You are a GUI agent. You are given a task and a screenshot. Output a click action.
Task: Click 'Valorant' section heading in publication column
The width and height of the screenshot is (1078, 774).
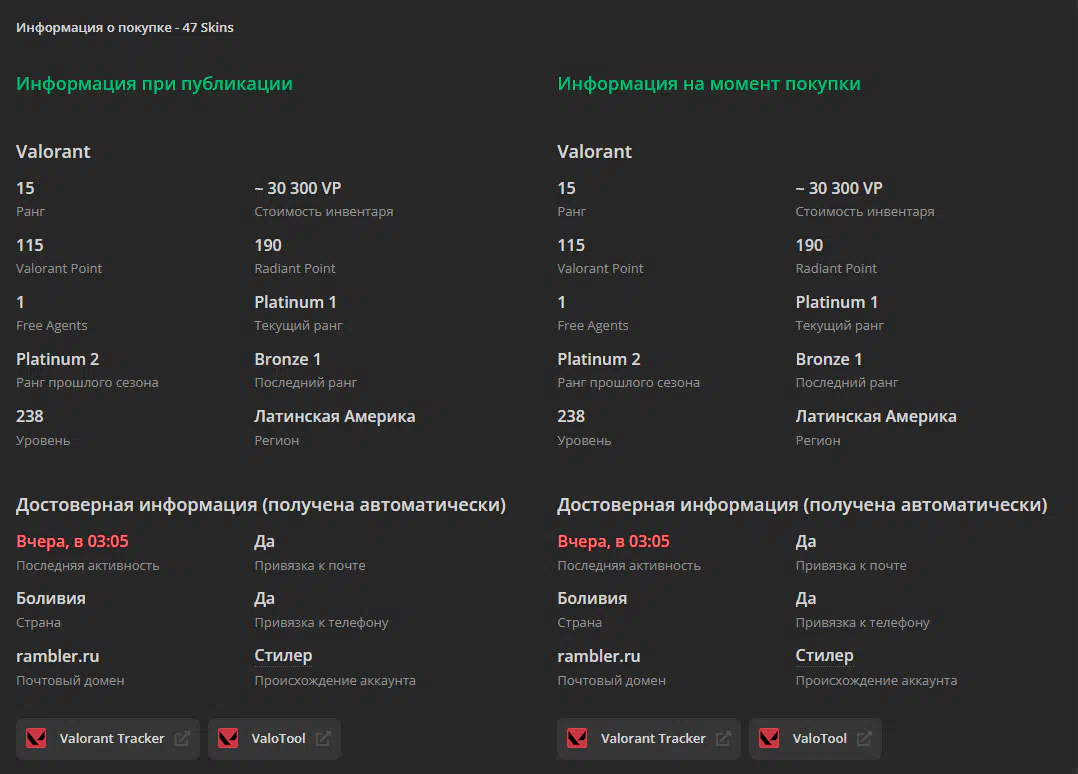pos(53,152)
